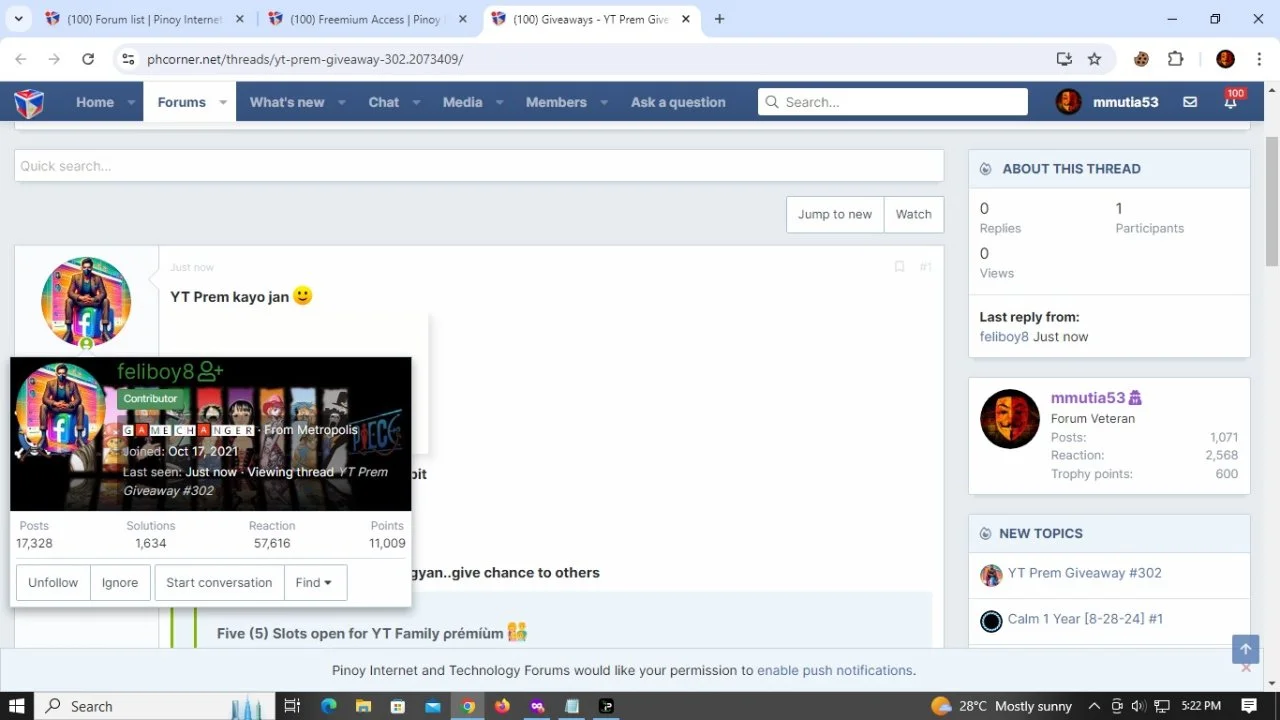Click the install app icon in address bar
Image resolution: width=1280 pixels, height=720 pixels.
coord(1064,59)
